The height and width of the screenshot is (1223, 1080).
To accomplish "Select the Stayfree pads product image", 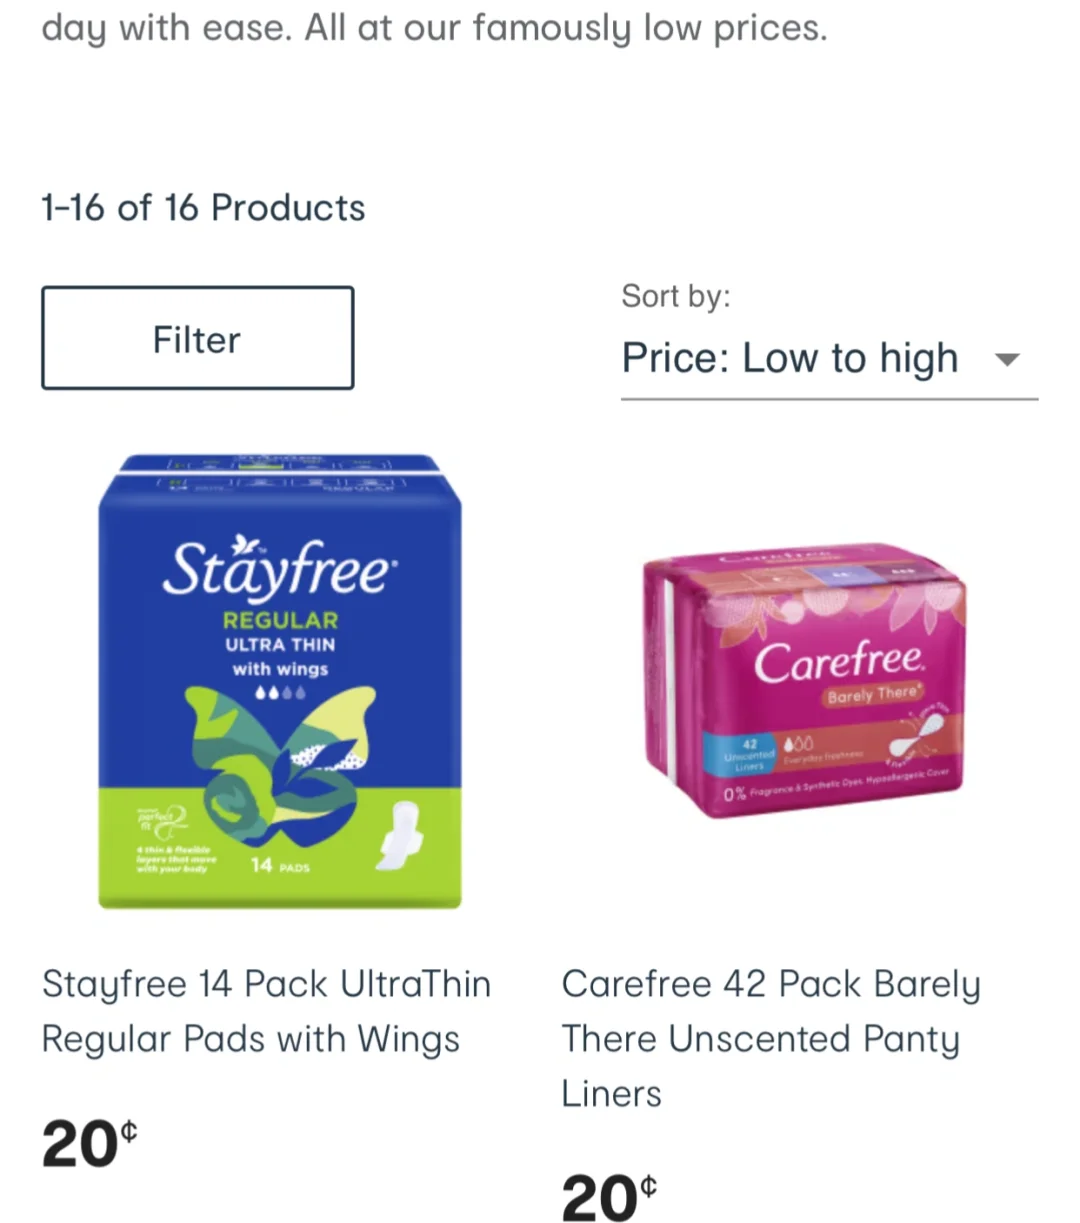I will (x=280, y=680).
